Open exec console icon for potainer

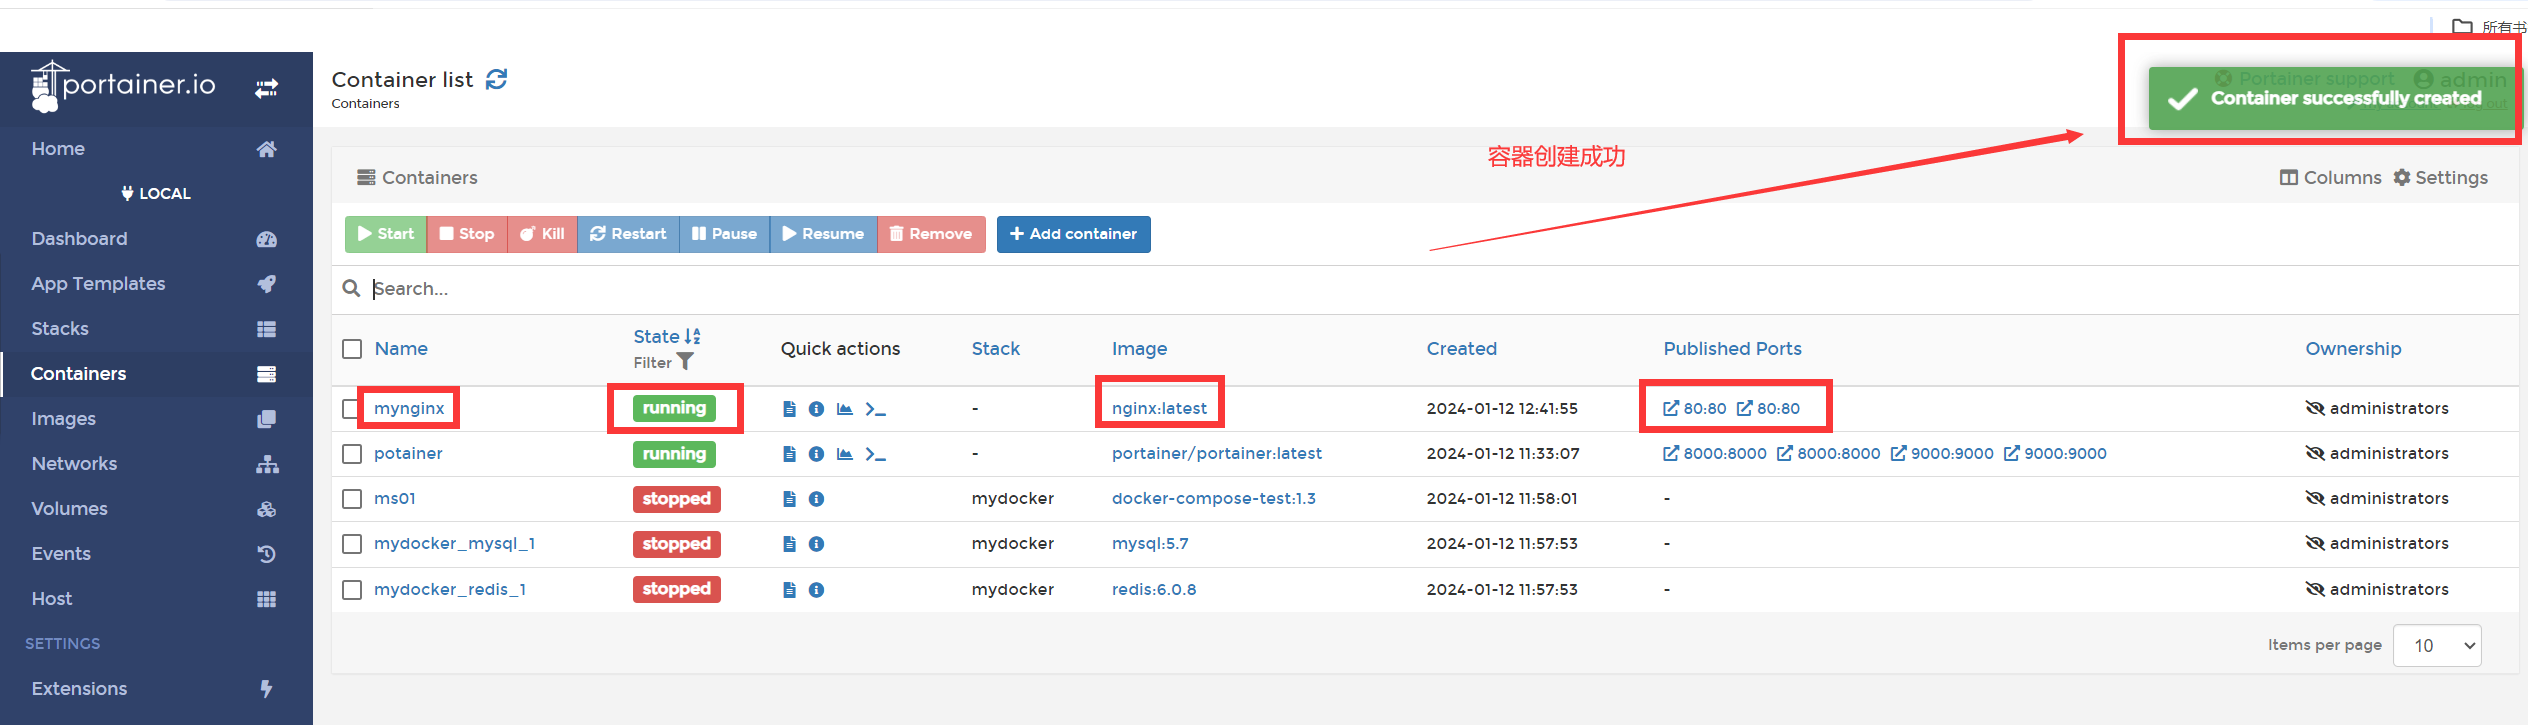coord(876,454)
